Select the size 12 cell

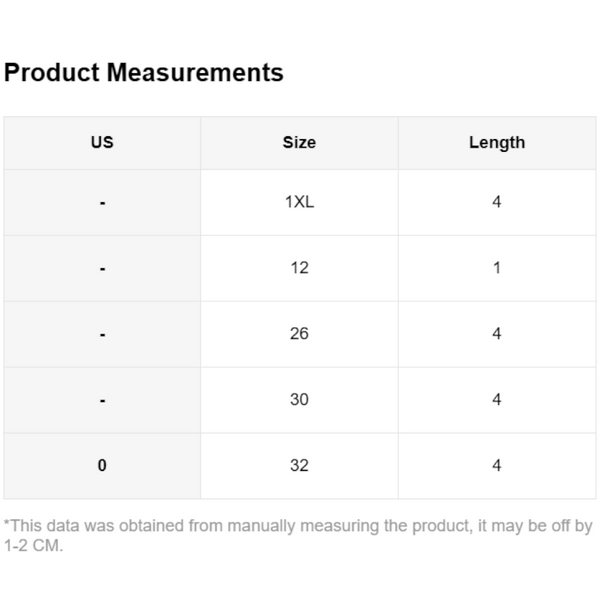pos(299,268)
